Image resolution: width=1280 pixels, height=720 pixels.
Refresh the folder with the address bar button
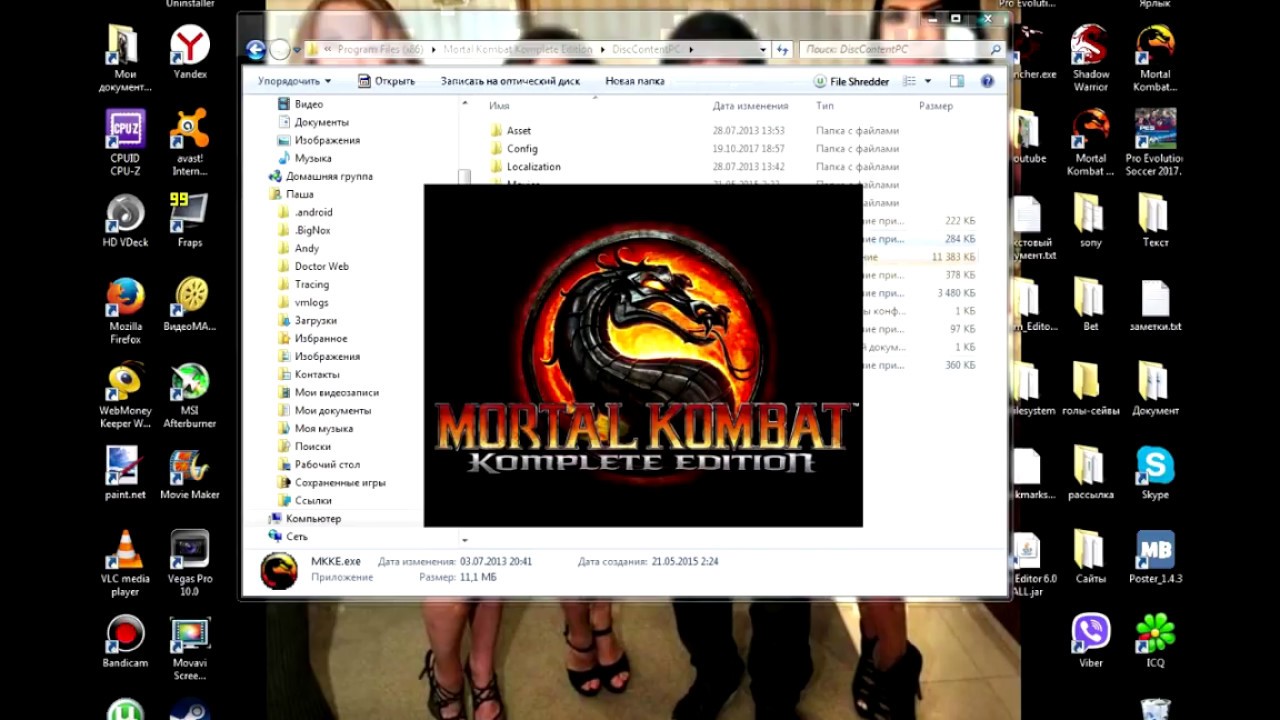pyautogui.click(x=784, y=49)
